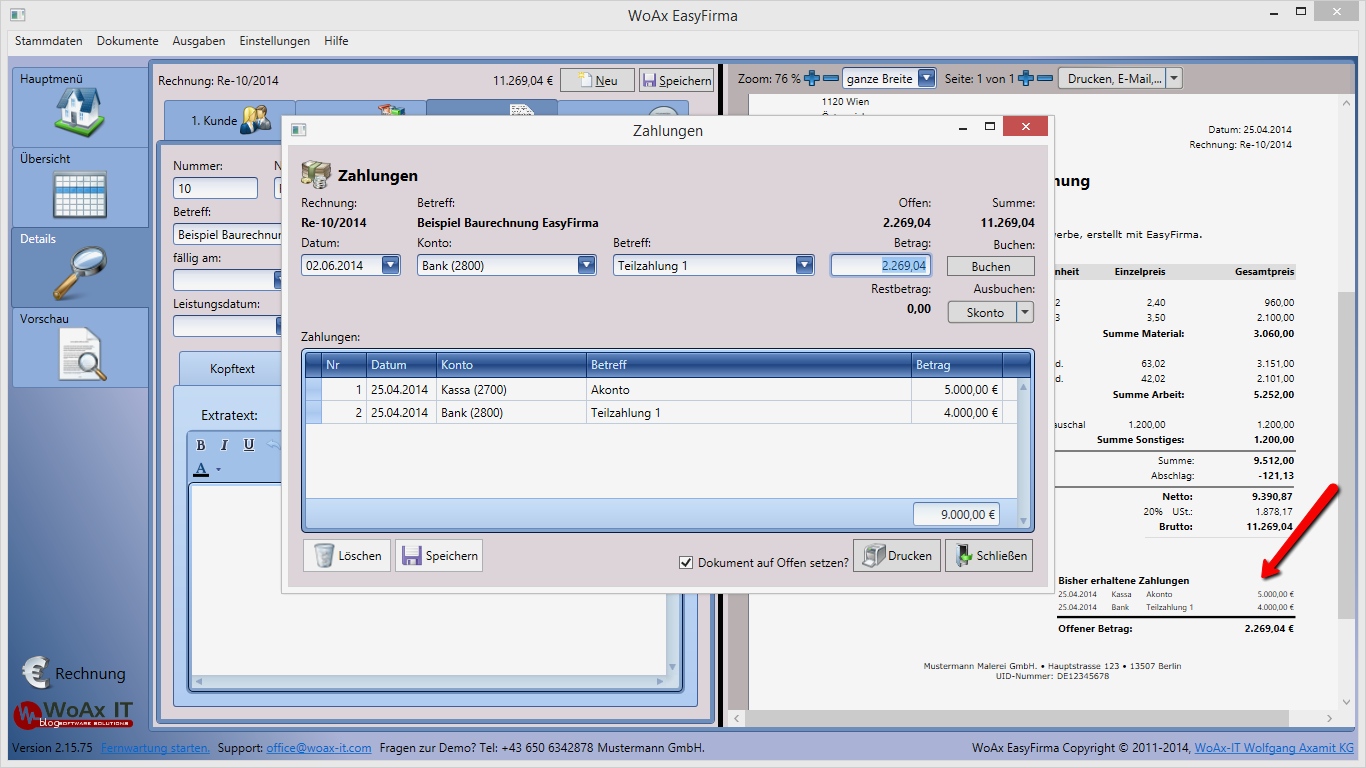Close the Zahlungen dialog via Schließen
Image resolution: width=1366 pixels, height=768 pixels.
point(989,556)
